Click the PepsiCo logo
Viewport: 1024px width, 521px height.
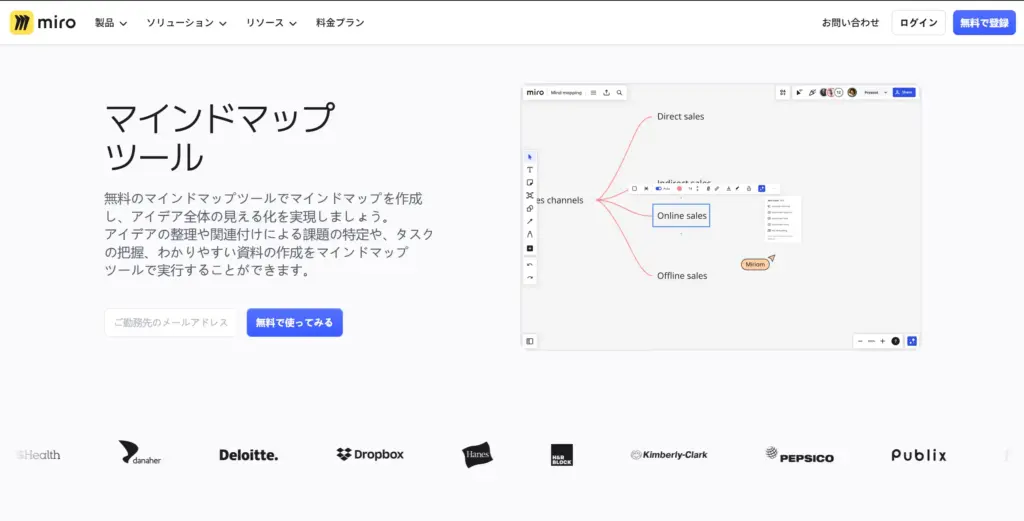[800, 455]
